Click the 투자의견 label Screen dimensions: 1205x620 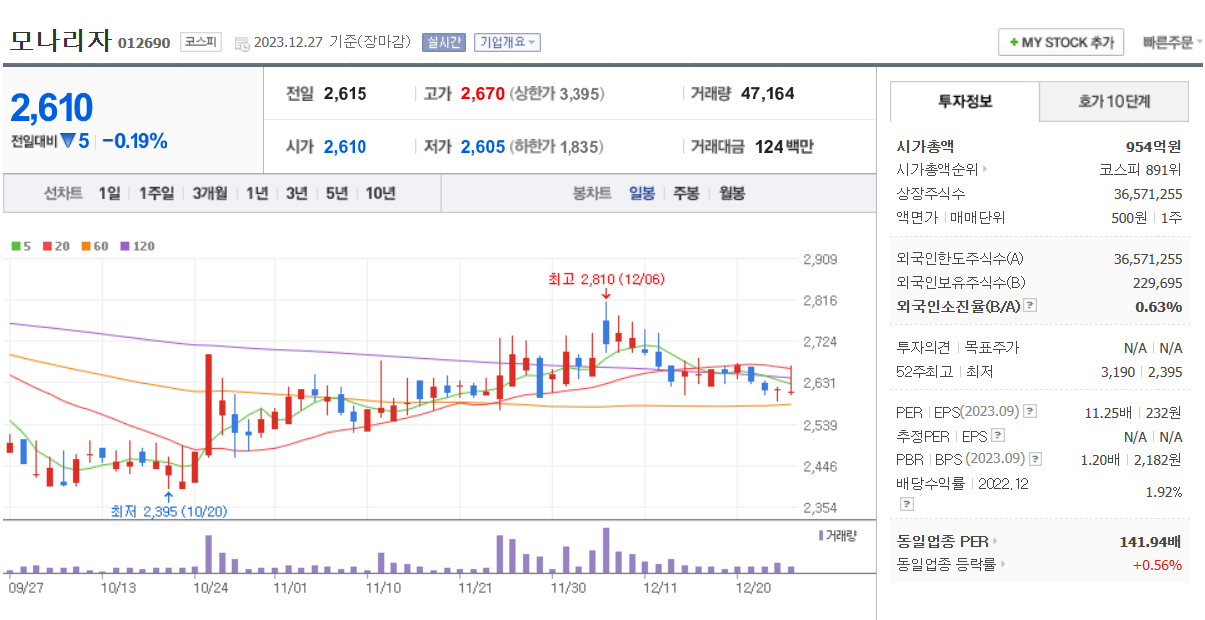click(922, 348)
